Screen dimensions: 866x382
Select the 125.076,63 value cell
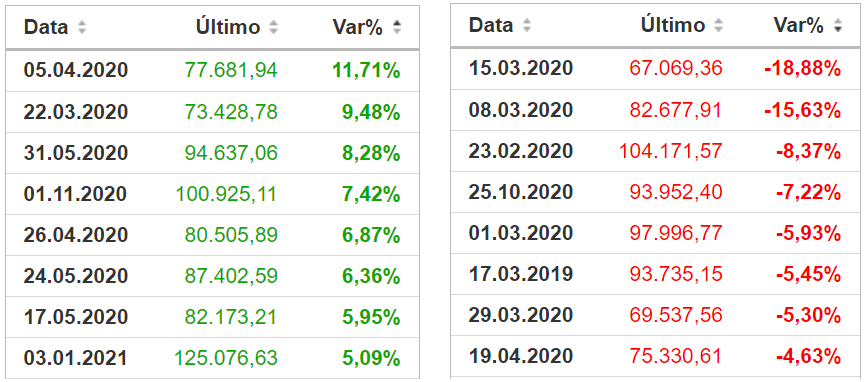[226, 358]
